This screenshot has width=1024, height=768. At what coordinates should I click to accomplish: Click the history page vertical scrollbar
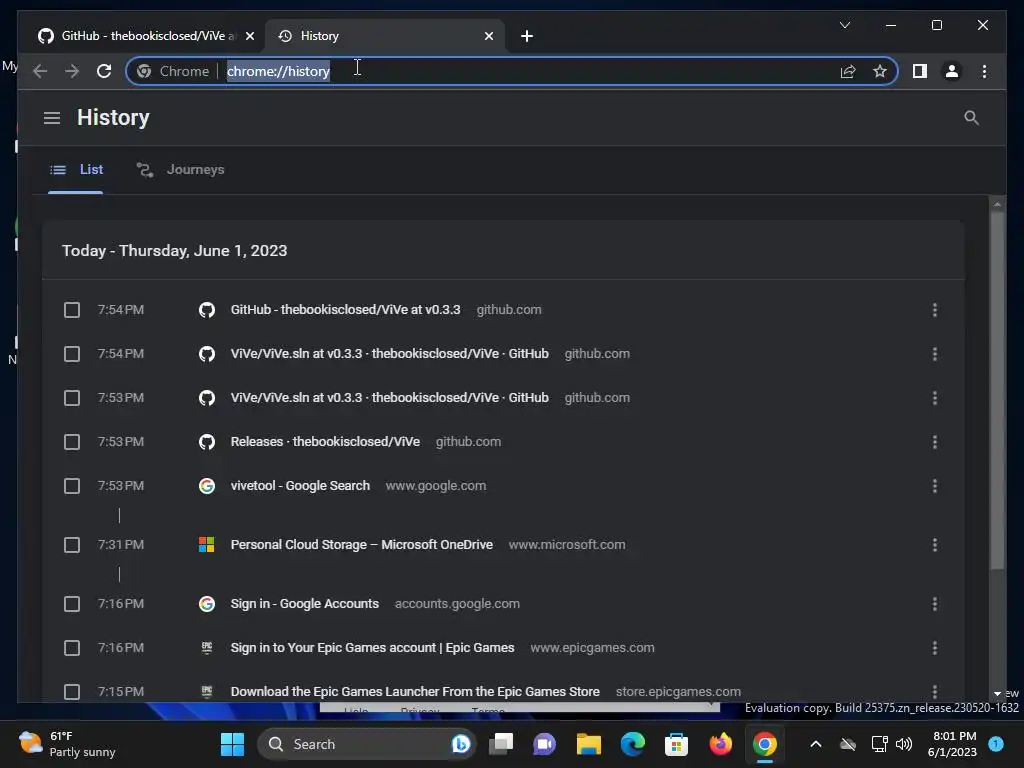pyautogui.click(x=997, y=389)
